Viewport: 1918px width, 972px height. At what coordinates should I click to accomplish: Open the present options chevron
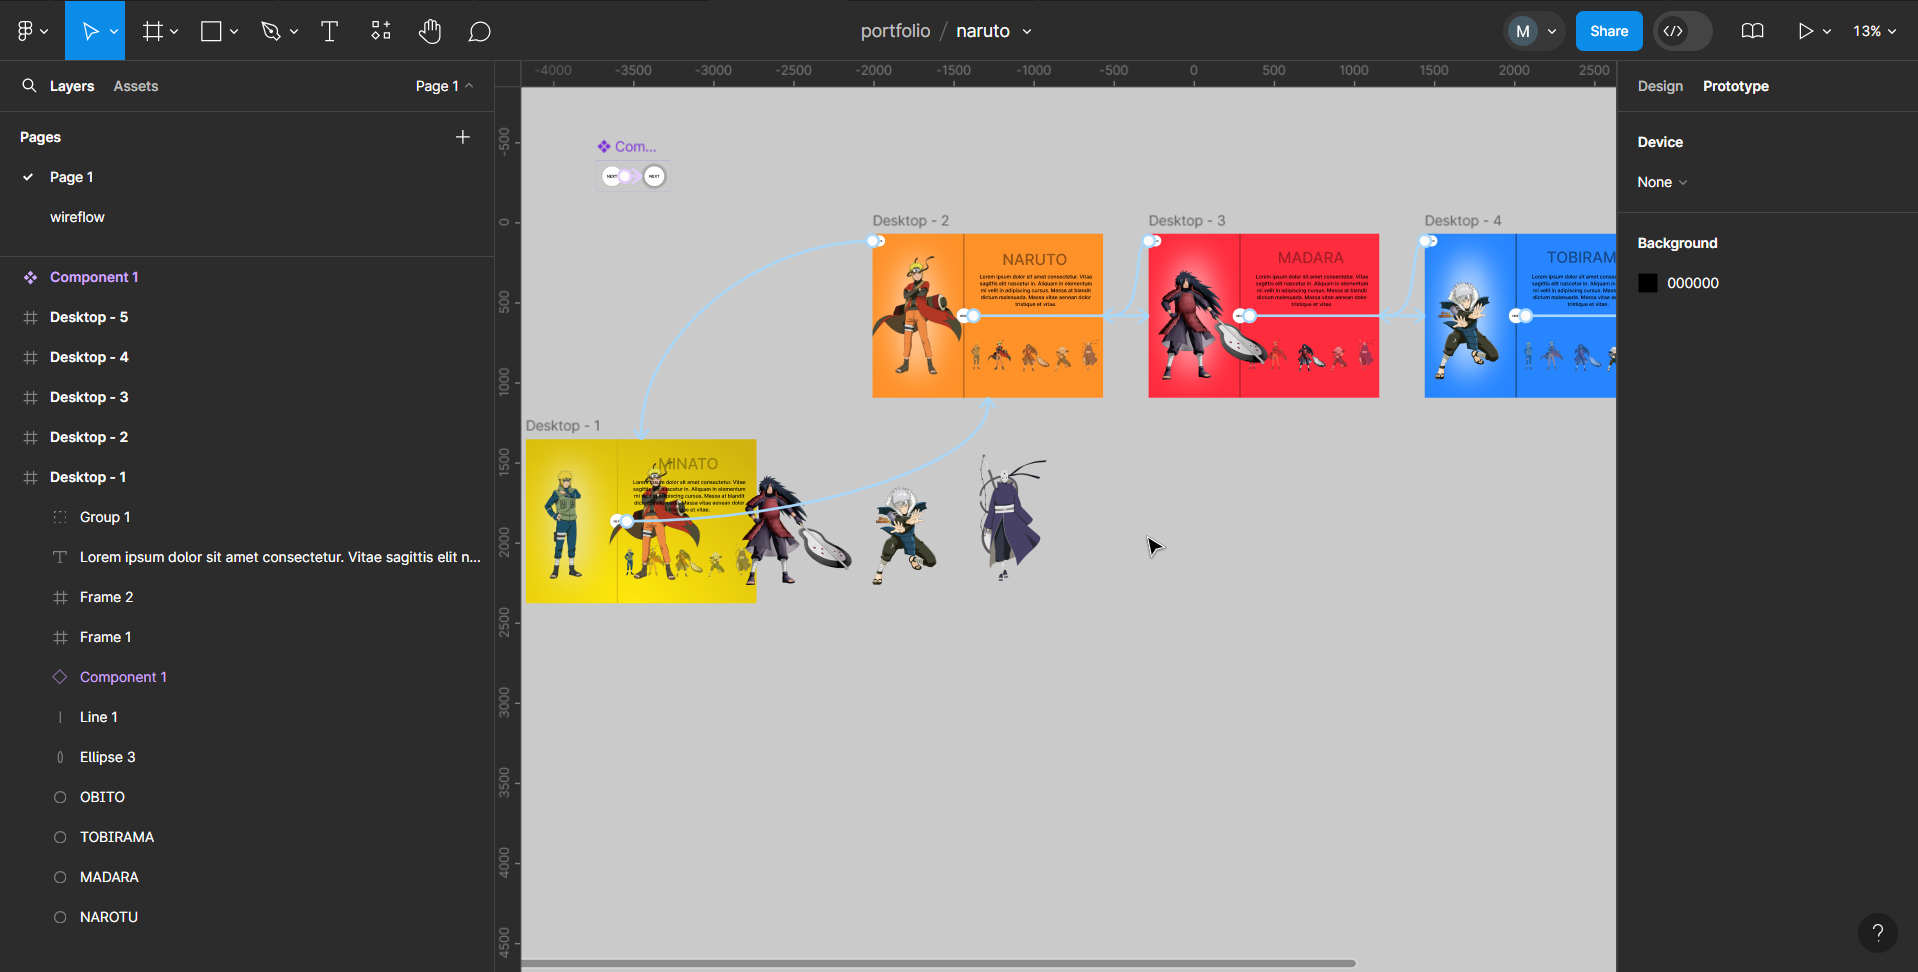1827,32
